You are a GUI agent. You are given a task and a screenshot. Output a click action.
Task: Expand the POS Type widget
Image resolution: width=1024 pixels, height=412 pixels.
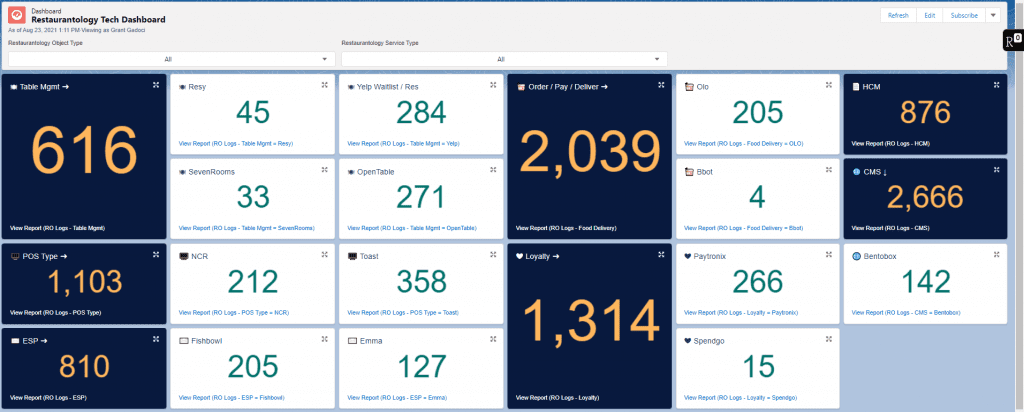[x=155, y=255]
